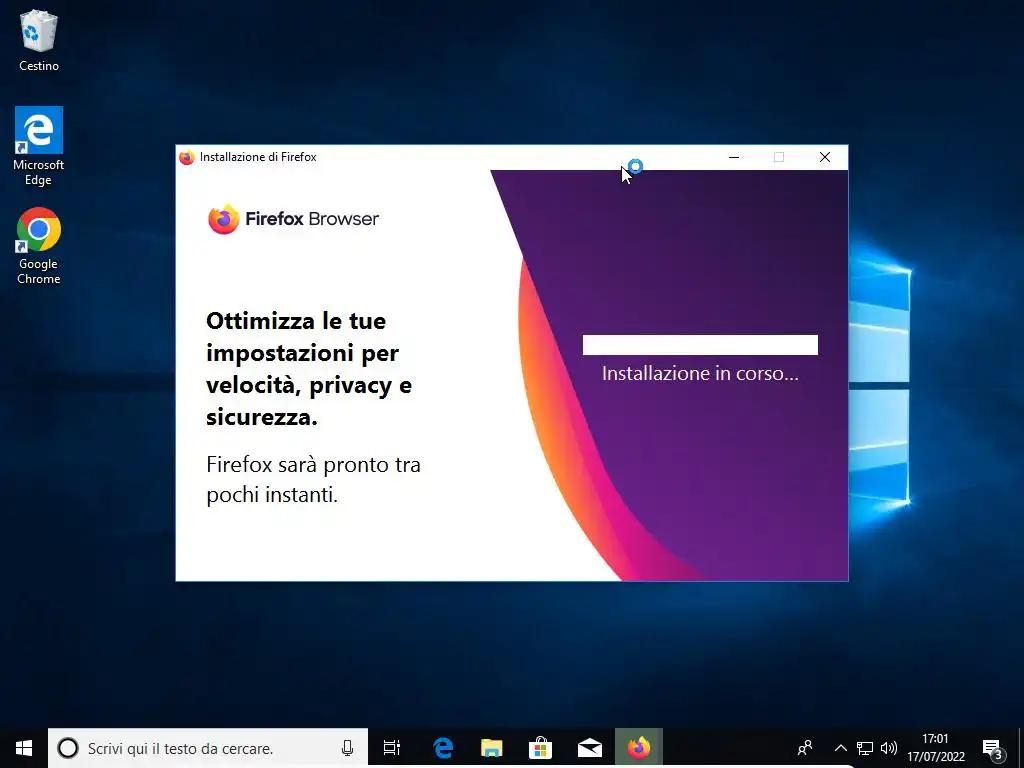Open the Cestino recycle bin desktop icon
Viewport: 1024px width, 768px height.
(x=39, y=40)
